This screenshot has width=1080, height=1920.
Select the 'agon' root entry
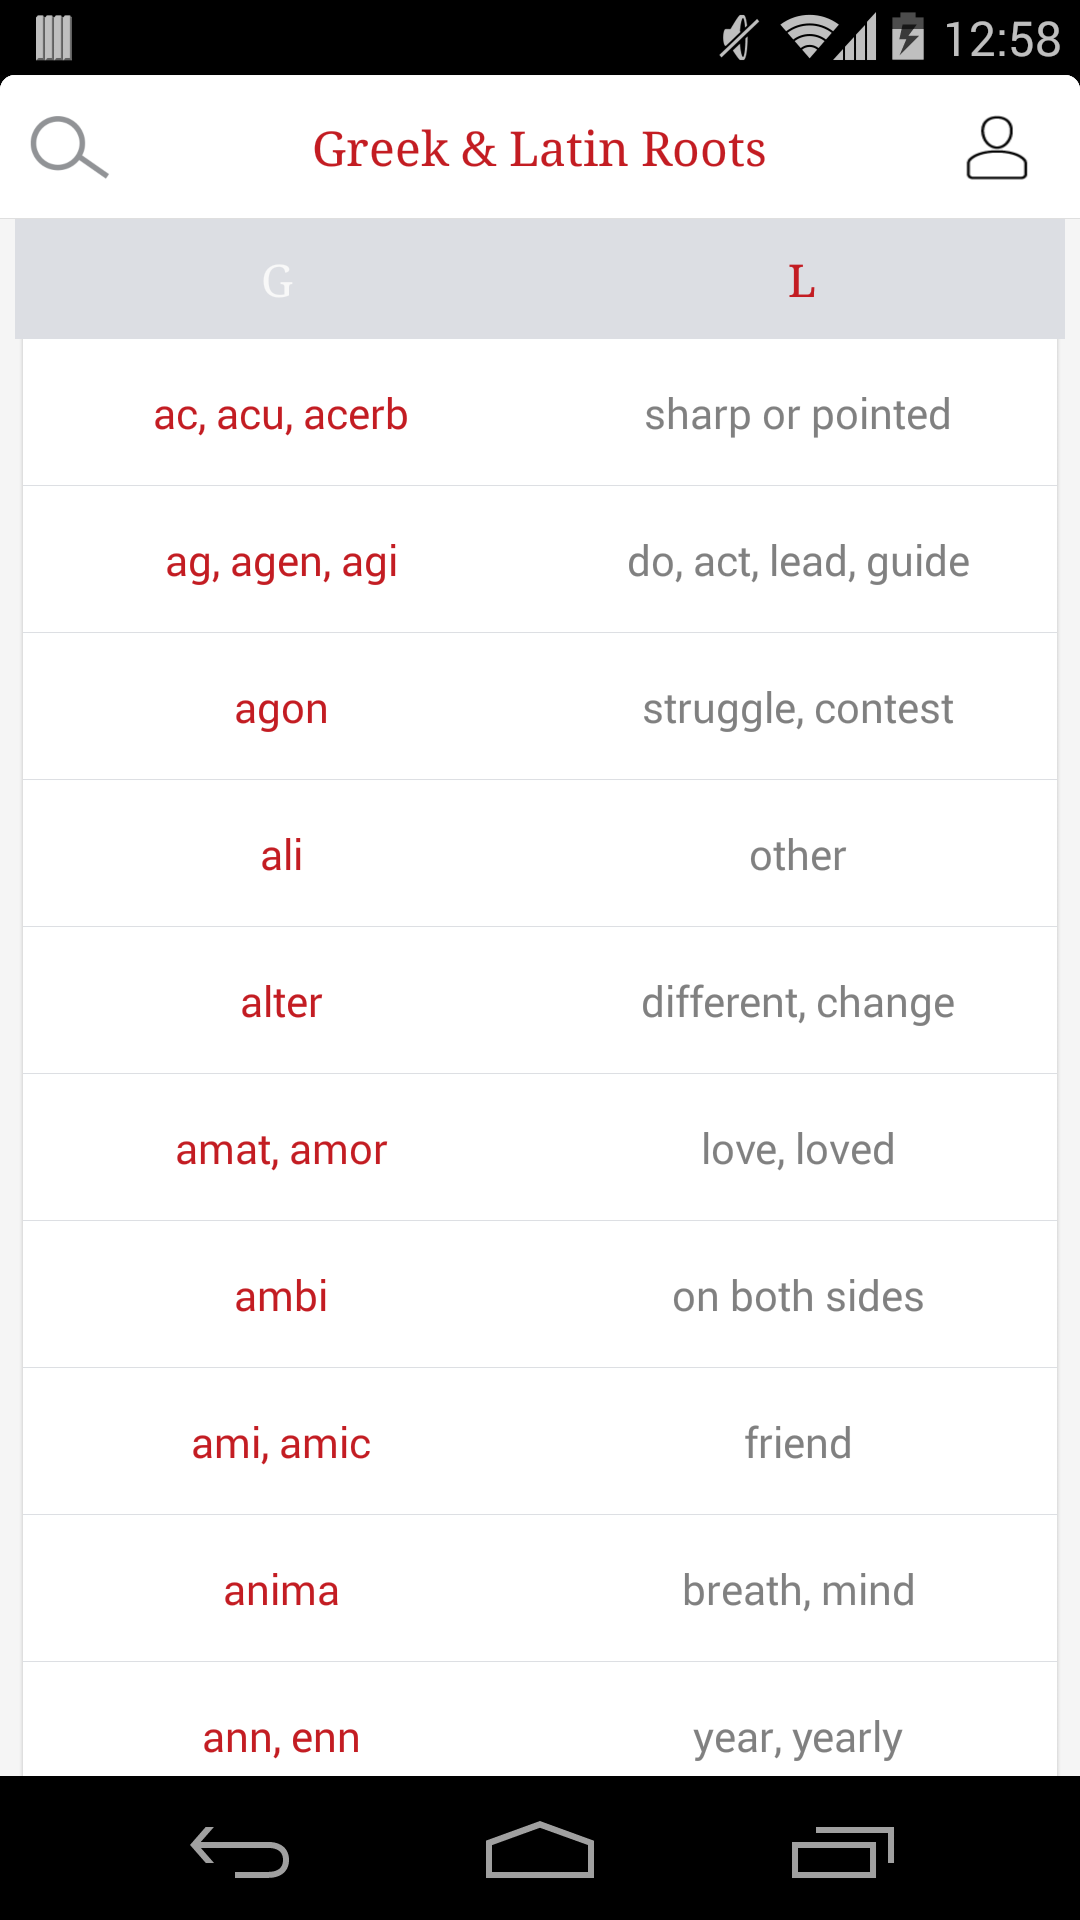(540, 707)
